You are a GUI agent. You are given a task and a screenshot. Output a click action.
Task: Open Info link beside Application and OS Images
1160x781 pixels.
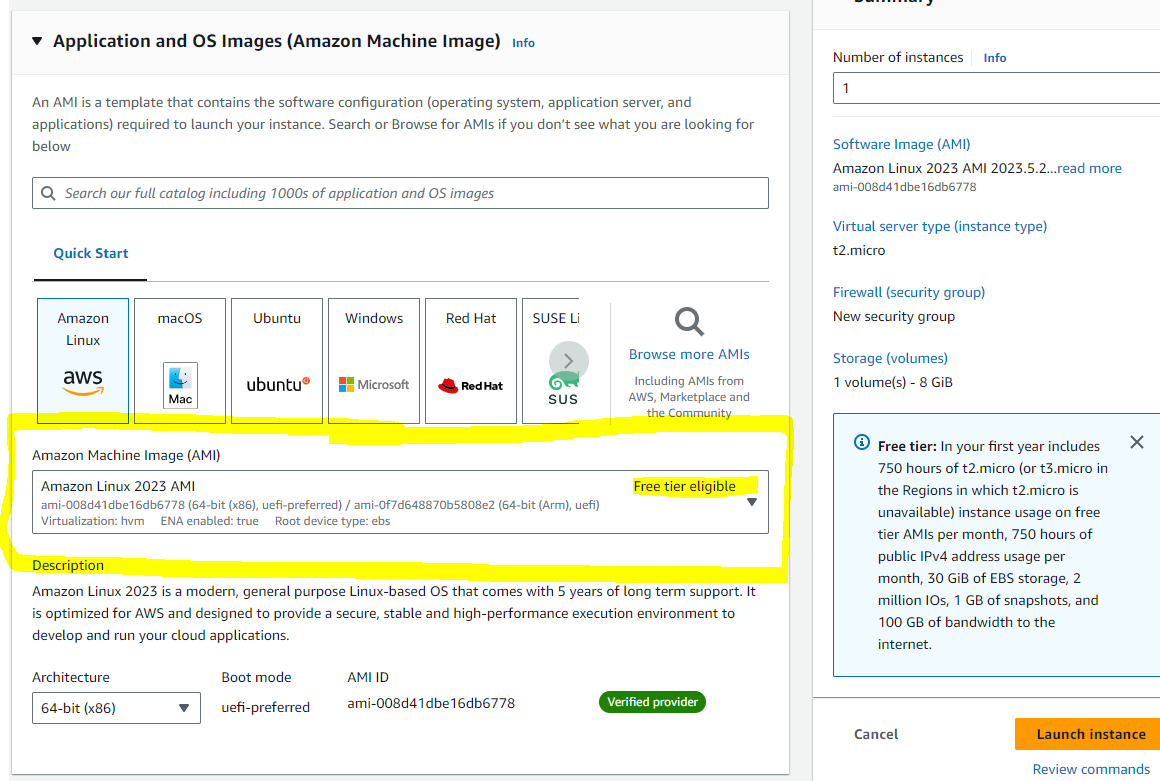coord(523,43)
